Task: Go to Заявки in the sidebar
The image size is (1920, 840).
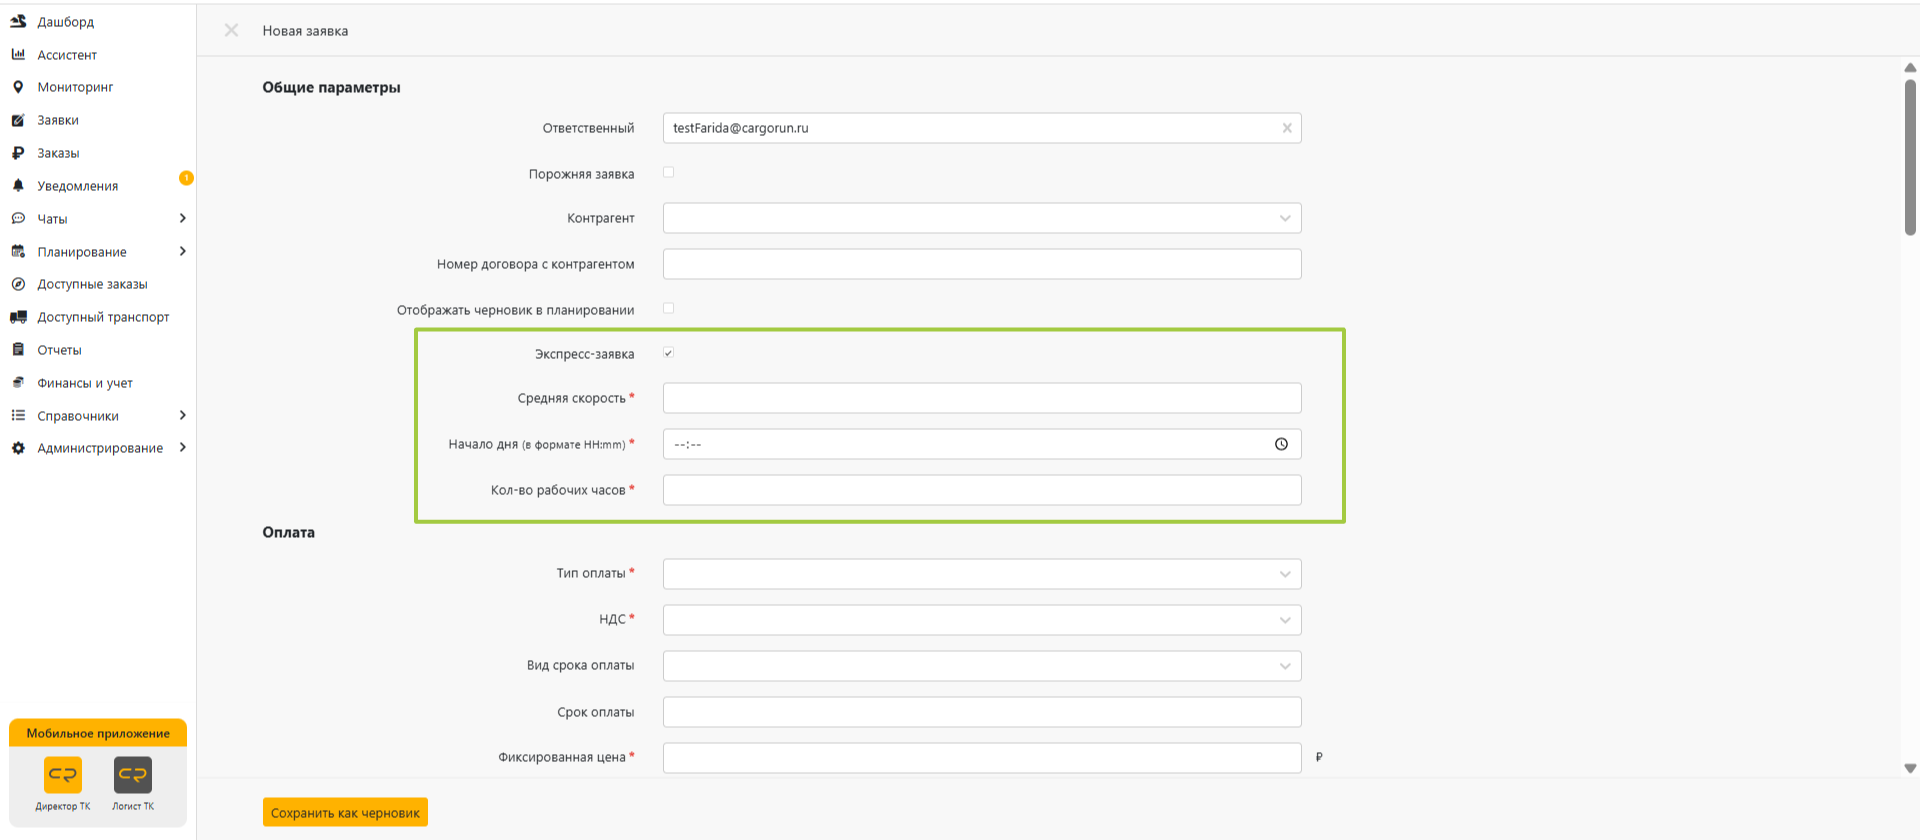Action: pyautogui.click(x=58, y=120)
